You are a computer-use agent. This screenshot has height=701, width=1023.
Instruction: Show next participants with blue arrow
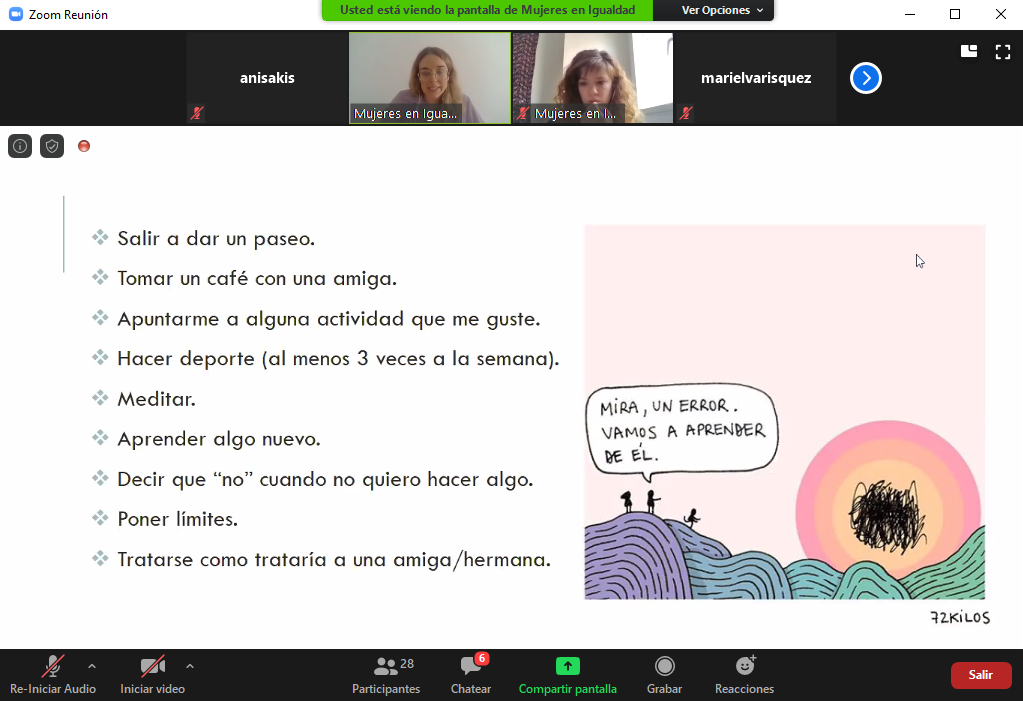click(866, 78)
